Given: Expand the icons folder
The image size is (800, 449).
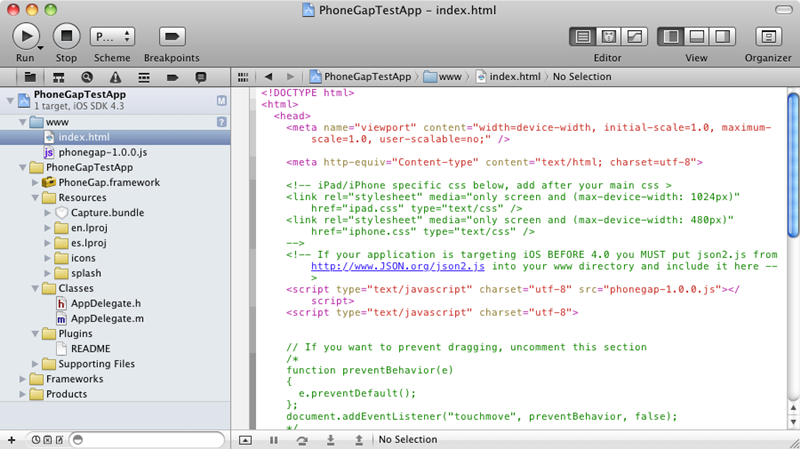Looking at the screenshot, I should pos(47,258).
